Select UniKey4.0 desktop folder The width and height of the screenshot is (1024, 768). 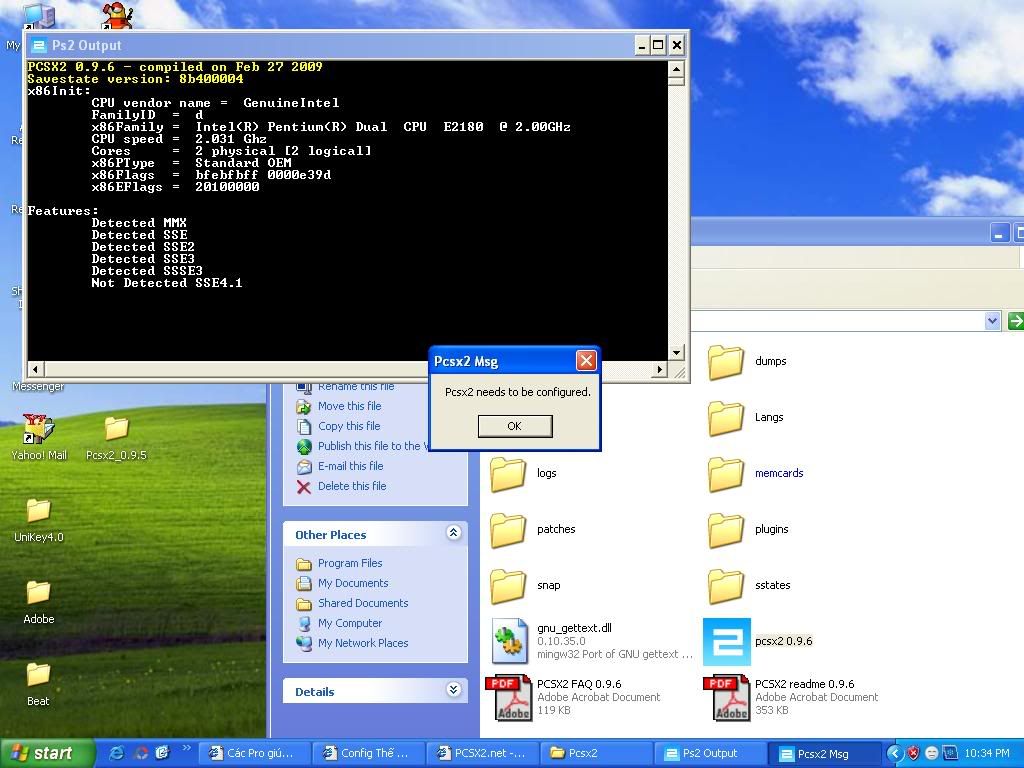pyautogui.click(x=39, y=520)
